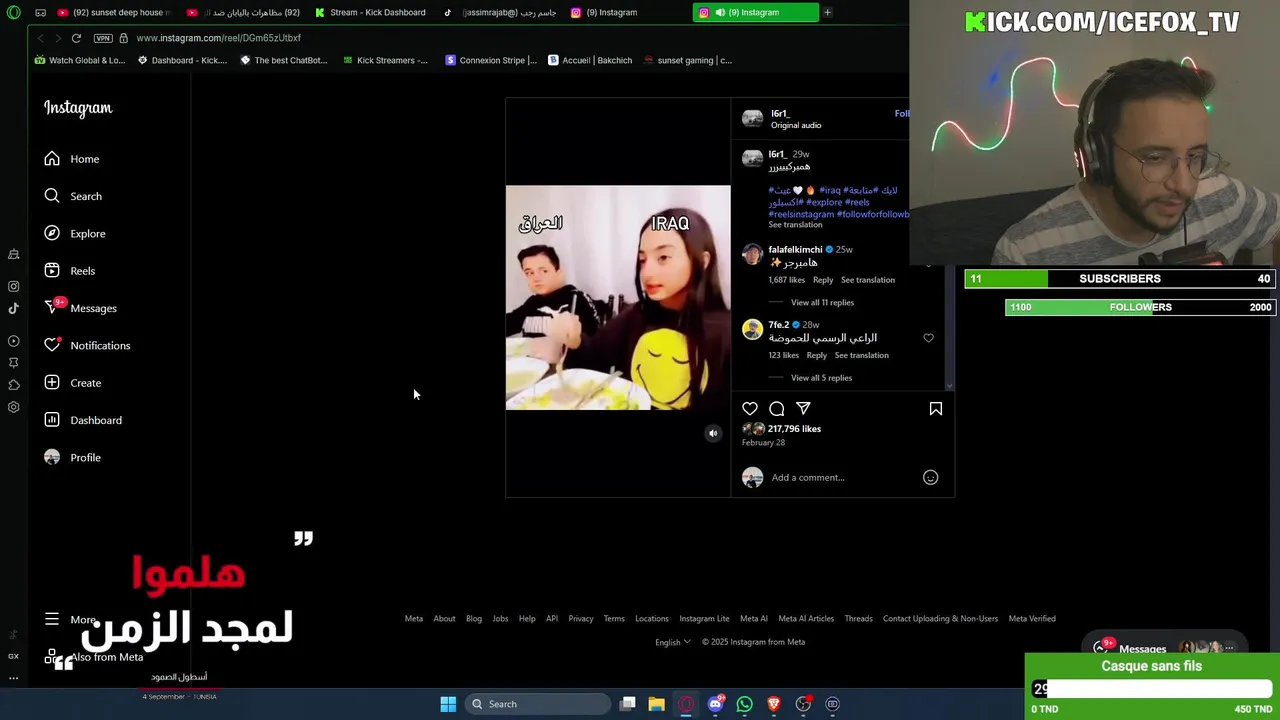
Task: Reply to falafelkimchi's comment
Action: point(823,280)
